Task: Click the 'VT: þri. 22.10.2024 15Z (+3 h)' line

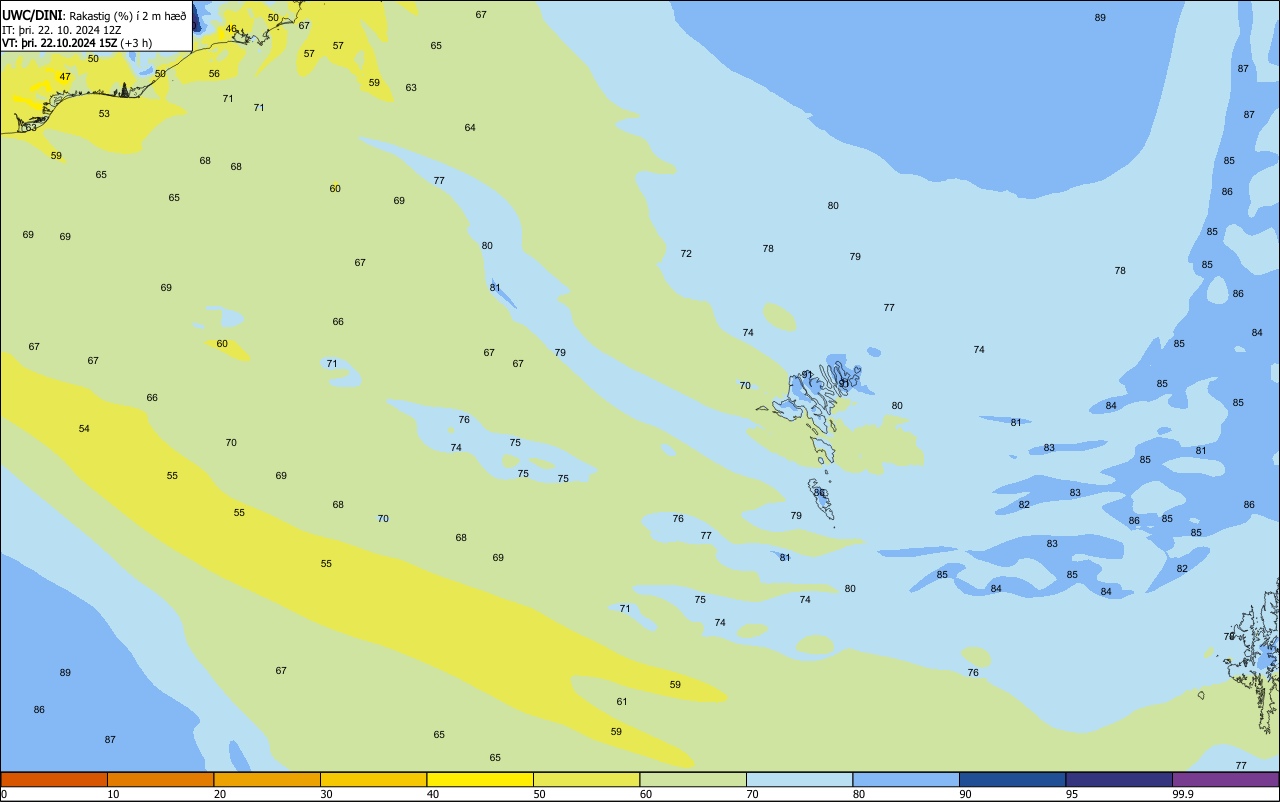Action: coord(77,43)
